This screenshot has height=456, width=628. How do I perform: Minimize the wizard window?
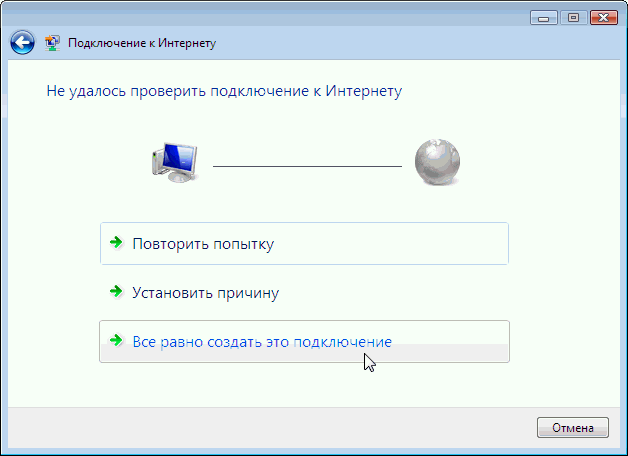(x=543, y=18)
